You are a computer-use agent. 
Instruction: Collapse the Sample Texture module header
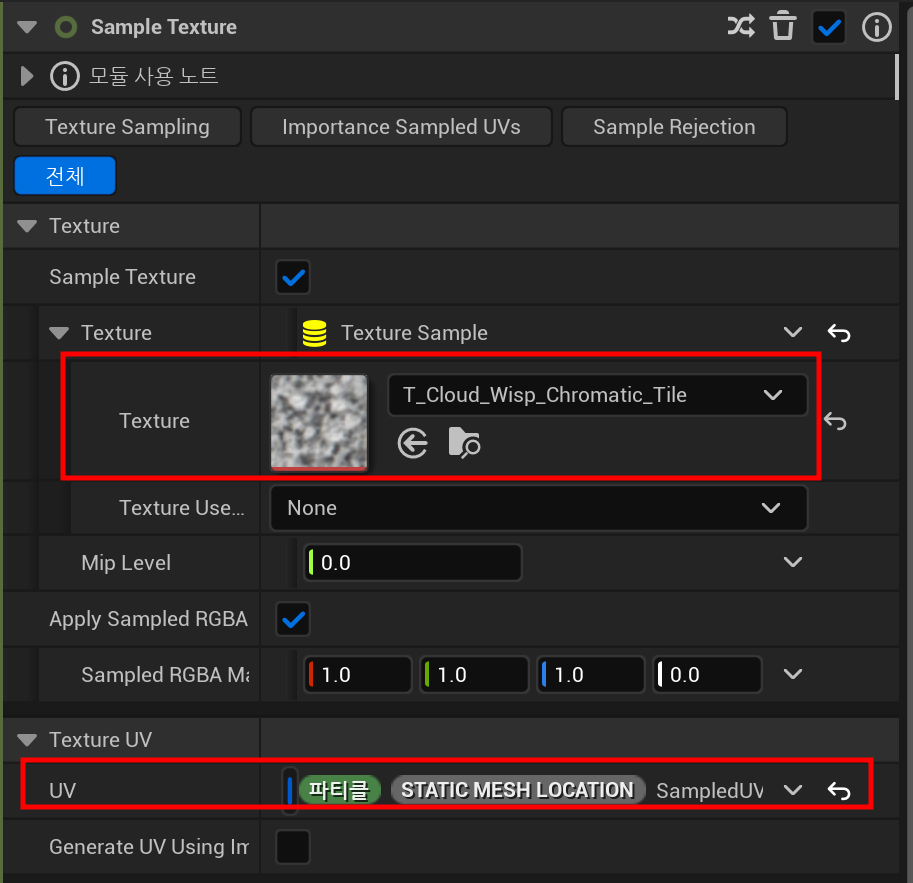coord(27,27)
